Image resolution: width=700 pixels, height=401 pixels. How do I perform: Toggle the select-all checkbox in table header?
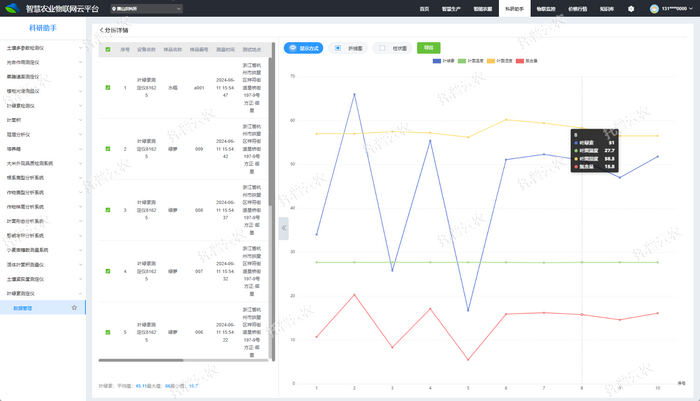[108, 49]
